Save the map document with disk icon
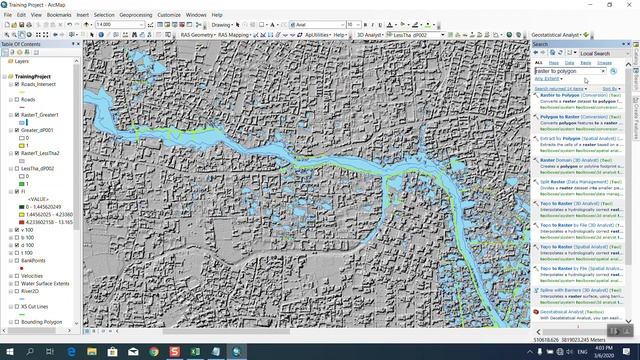The width and height of the screenshot is (640, 360). (22, 25)
